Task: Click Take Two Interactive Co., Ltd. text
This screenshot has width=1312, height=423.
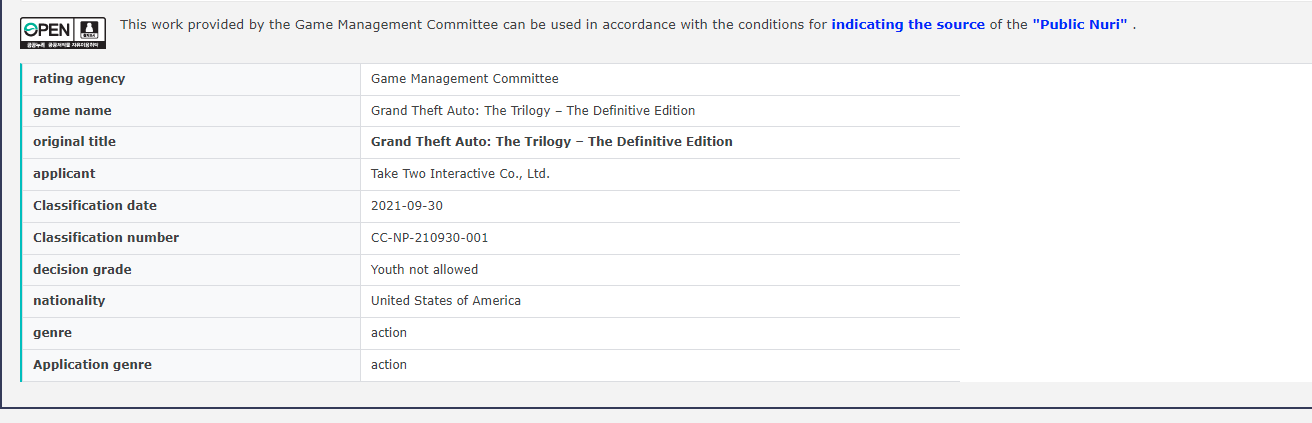Action: [x=460, y=174]
